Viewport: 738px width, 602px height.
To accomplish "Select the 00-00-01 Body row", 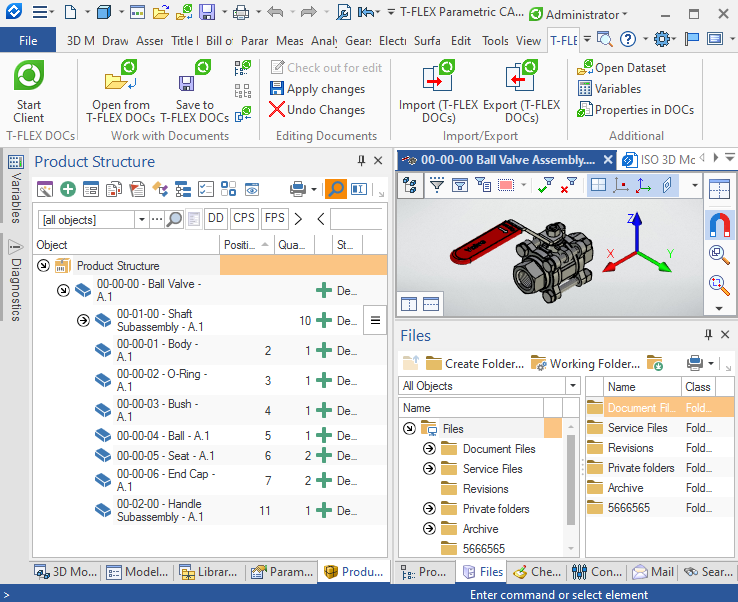I will [x=209, y=351].
